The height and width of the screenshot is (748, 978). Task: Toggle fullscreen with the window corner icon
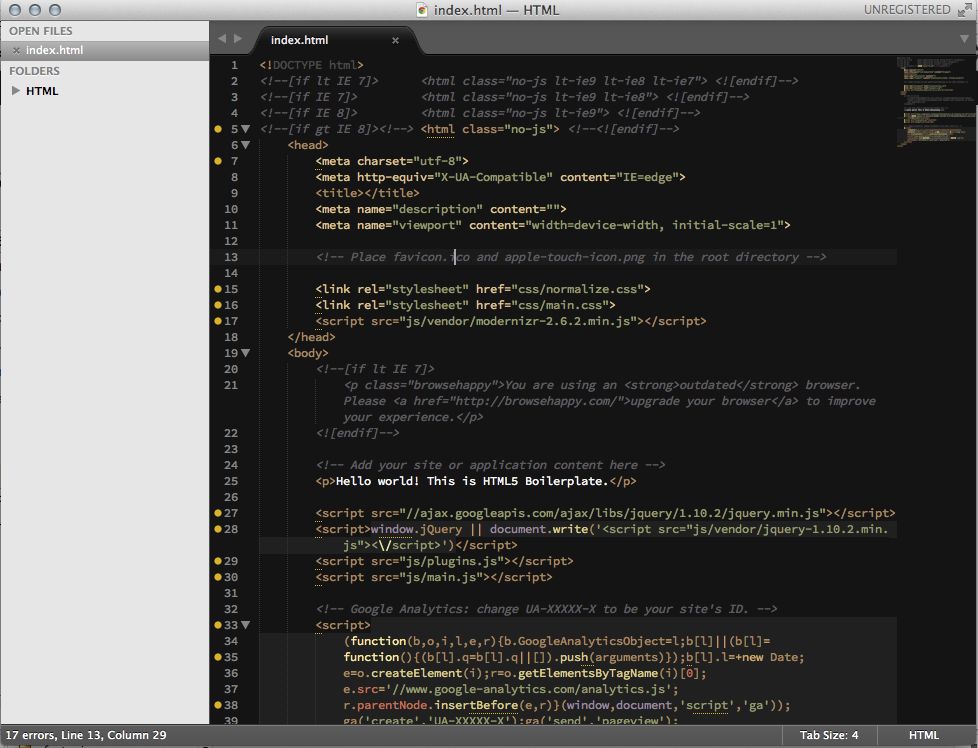pos(964,10)
